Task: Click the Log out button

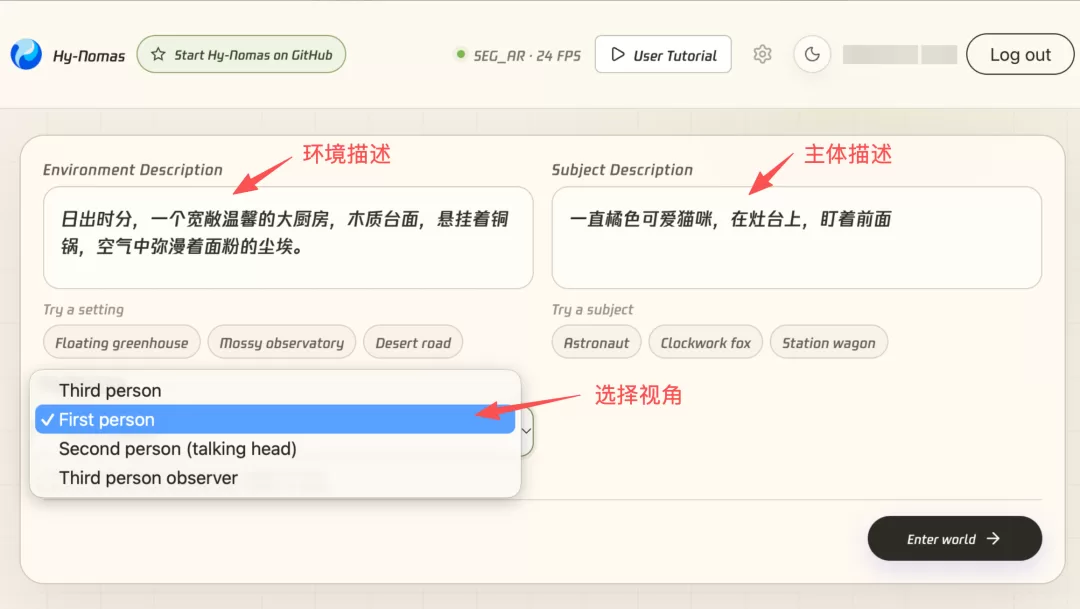Action: [x=1019, y=54]
